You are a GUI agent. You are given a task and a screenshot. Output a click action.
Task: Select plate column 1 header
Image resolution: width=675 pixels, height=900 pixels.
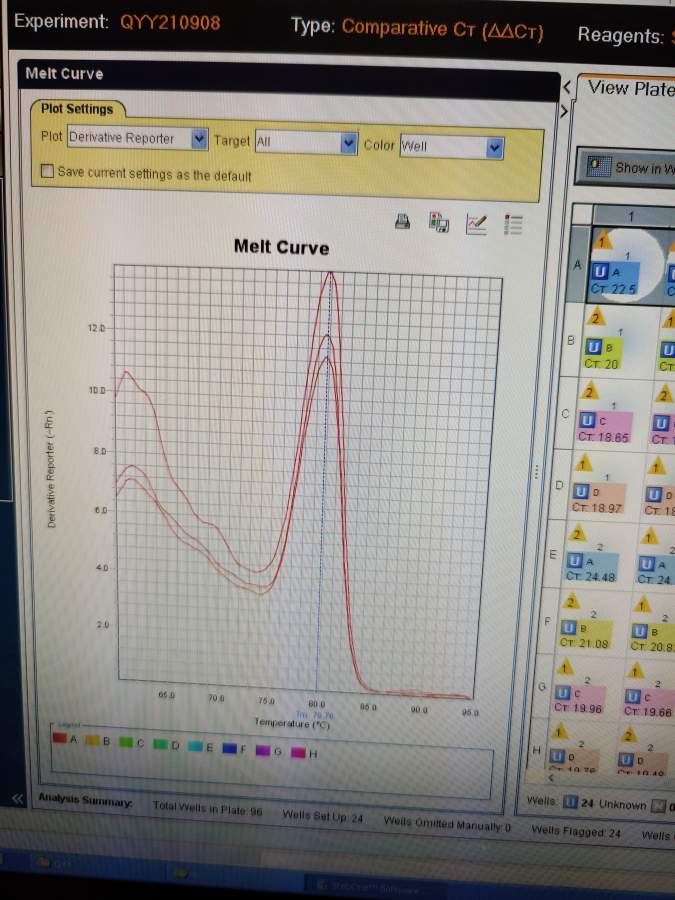click(632, 216)
